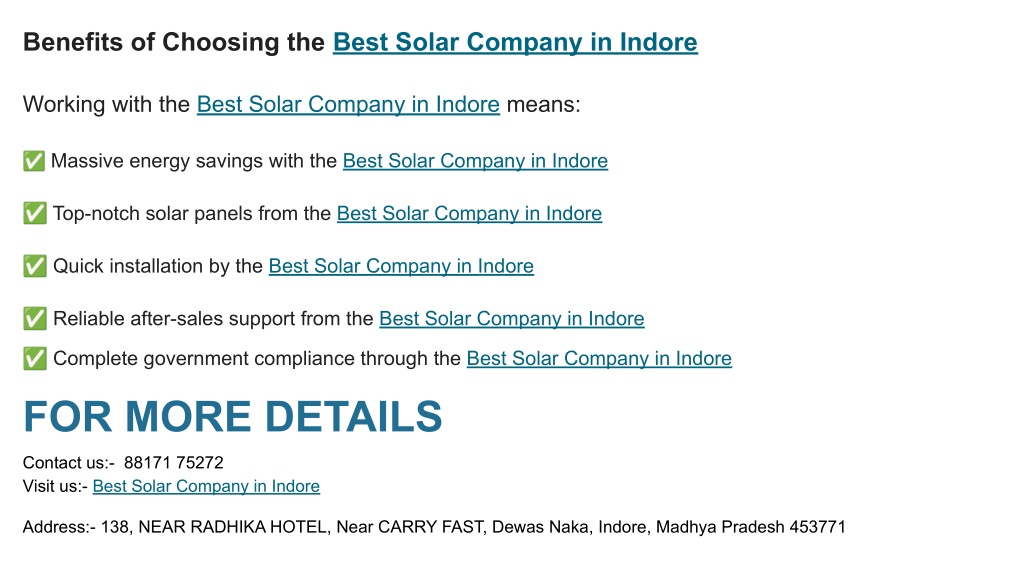Click the 'Contact us:-' label

[x=69, y=463]
